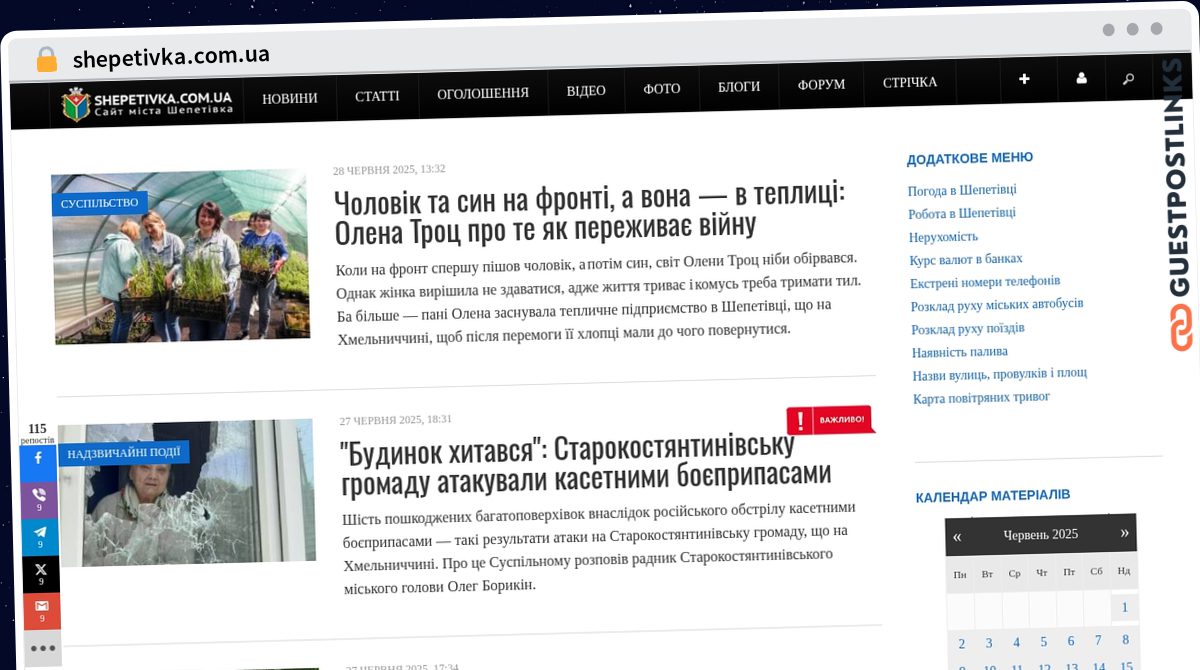Select the СУСПІЛЬСТВО category tag
This screenshot has height=670, width=1200.
tap(99, 203)
